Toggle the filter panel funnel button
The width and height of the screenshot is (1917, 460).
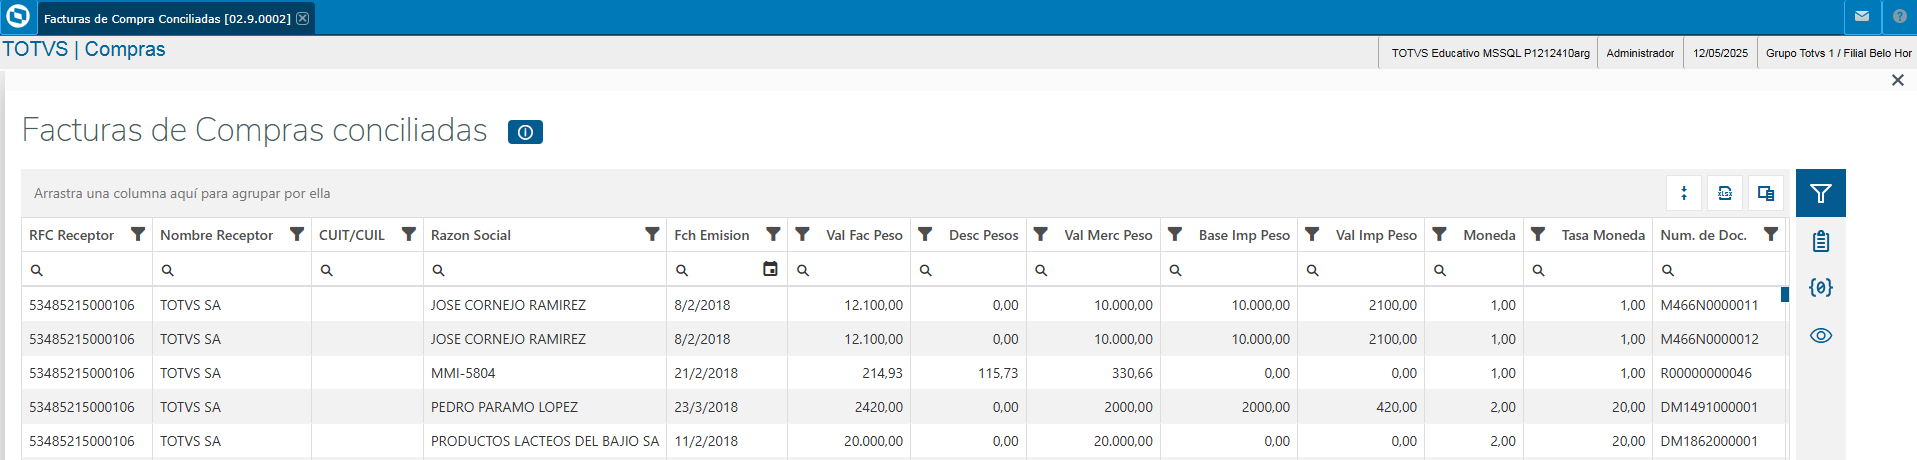(x=1821, y=193)
